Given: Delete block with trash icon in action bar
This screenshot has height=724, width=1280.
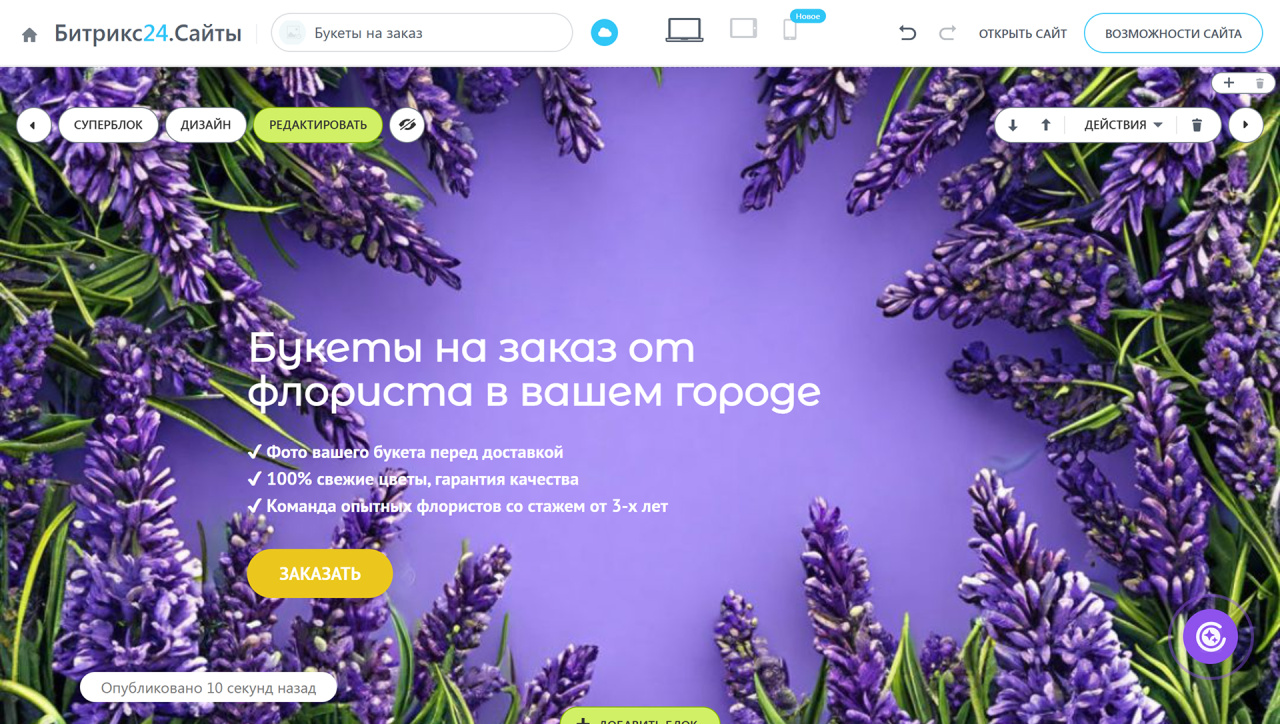Looking at the screenshot, I should click(x=1197, y=125).
